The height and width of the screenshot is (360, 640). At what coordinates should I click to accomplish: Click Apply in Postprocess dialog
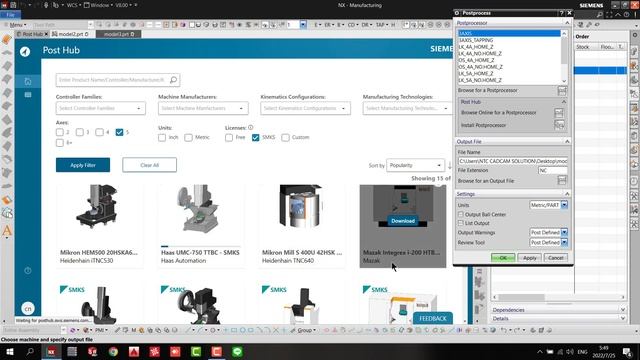(x=529, y=258)
